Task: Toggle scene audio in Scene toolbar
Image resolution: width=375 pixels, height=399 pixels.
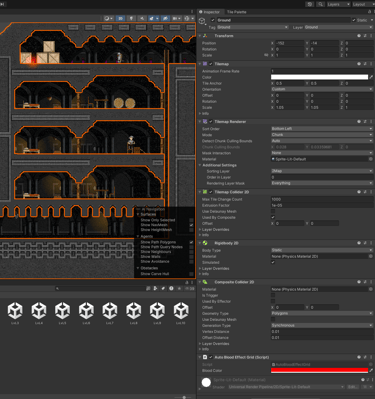Action: pyautogui.click(x=142, y=18)
